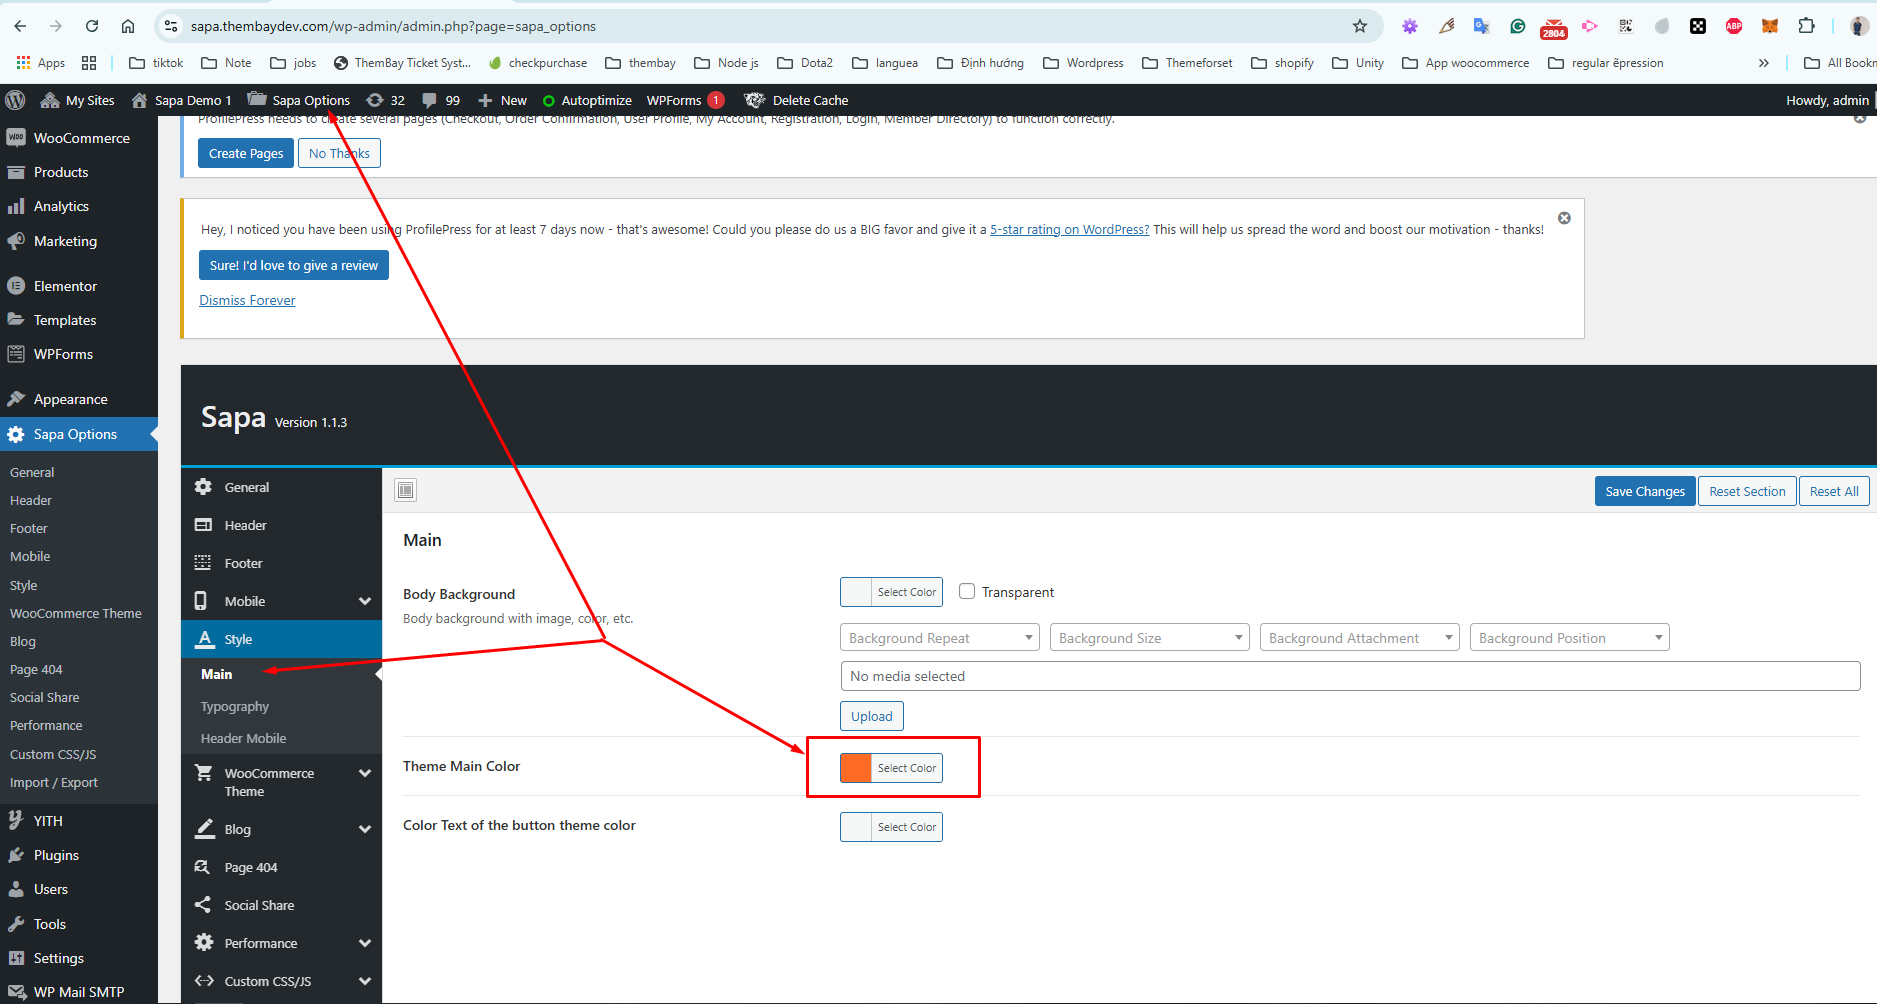Reload the browser page

(x=92, y=26)
